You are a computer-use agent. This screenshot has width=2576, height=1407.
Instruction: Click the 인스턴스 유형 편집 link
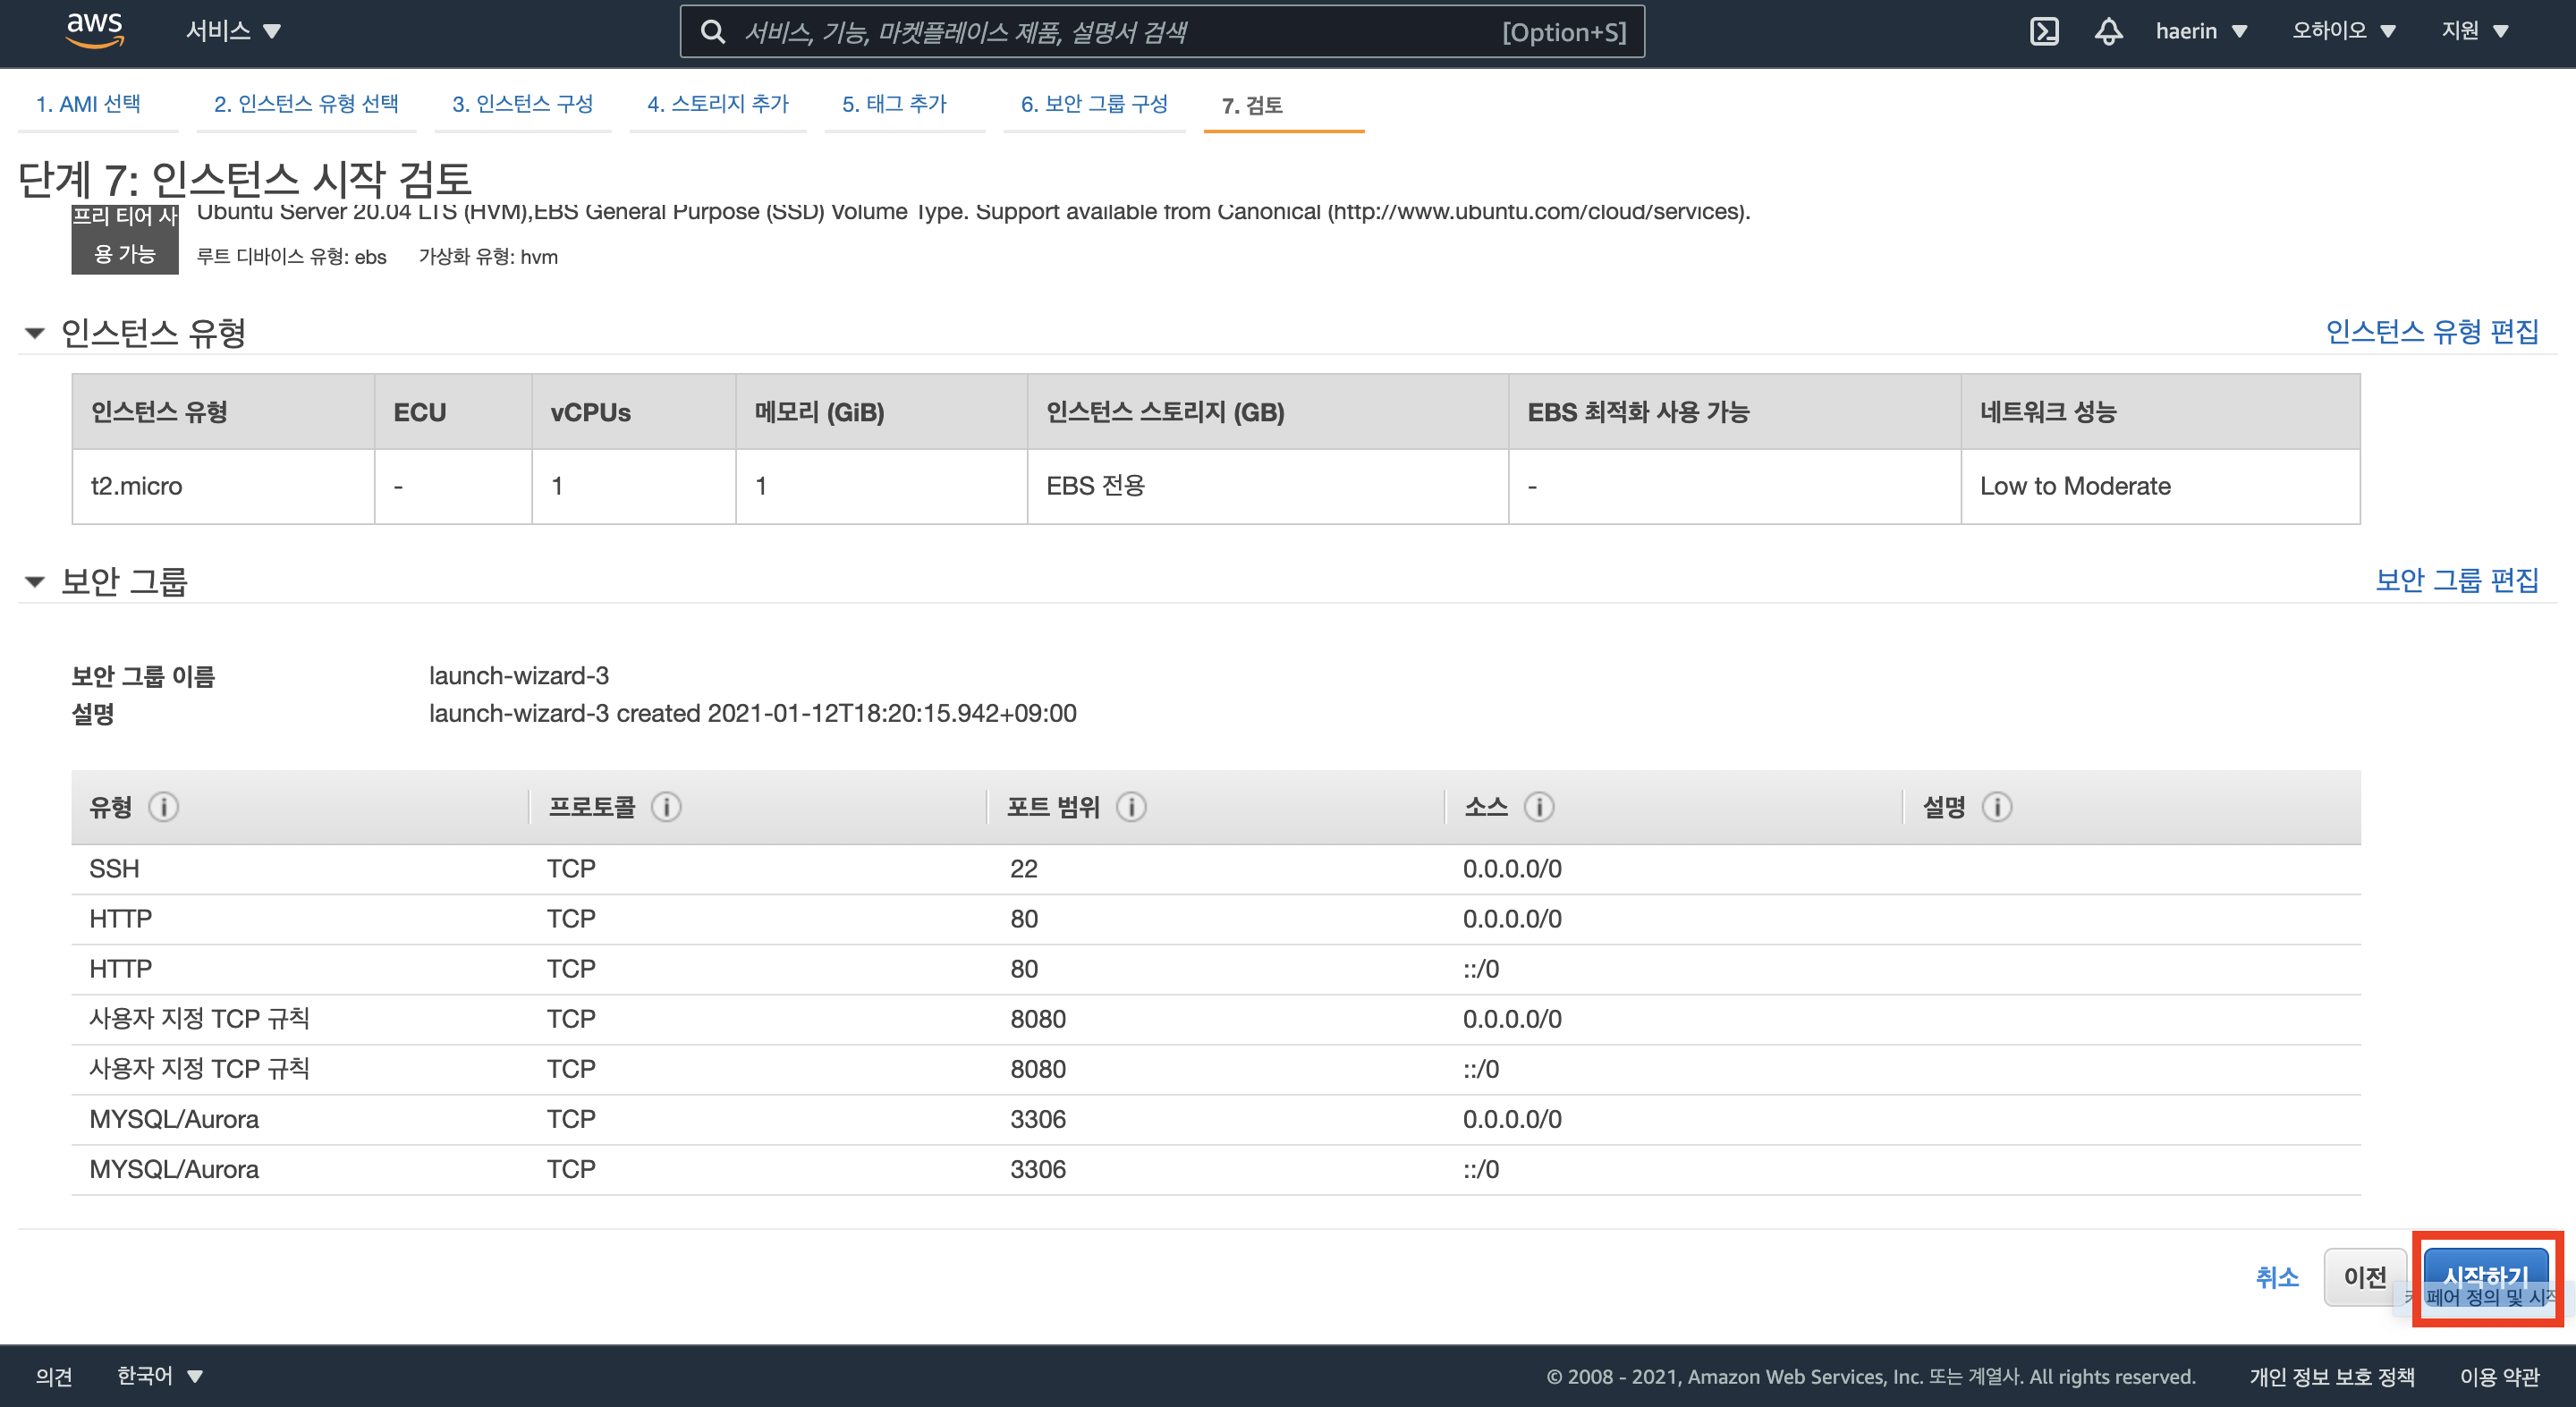(2431, 331)
